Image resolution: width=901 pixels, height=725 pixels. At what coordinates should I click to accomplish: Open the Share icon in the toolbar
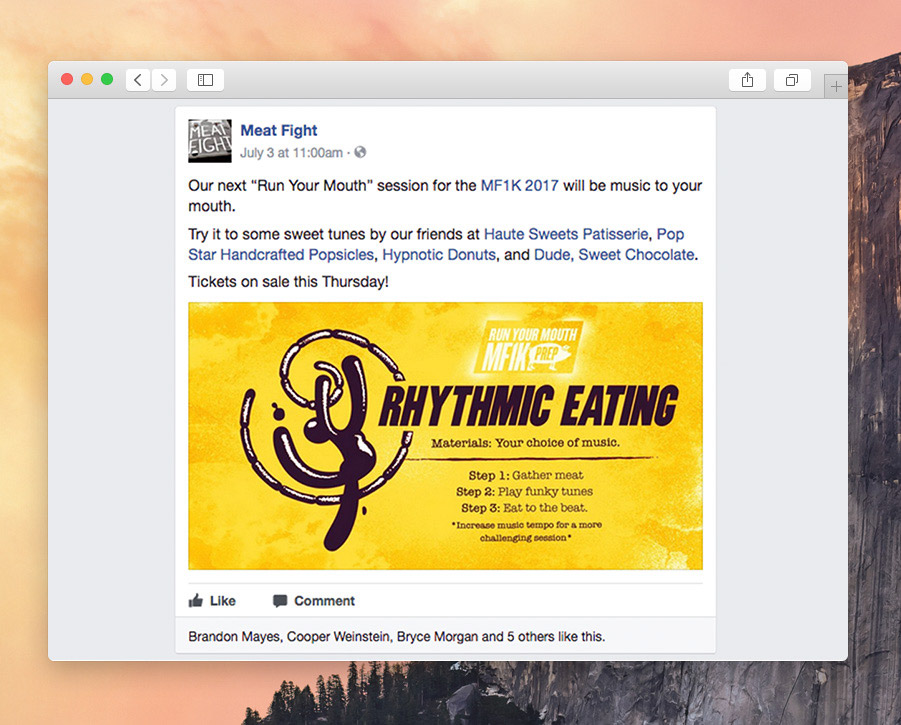747,80
